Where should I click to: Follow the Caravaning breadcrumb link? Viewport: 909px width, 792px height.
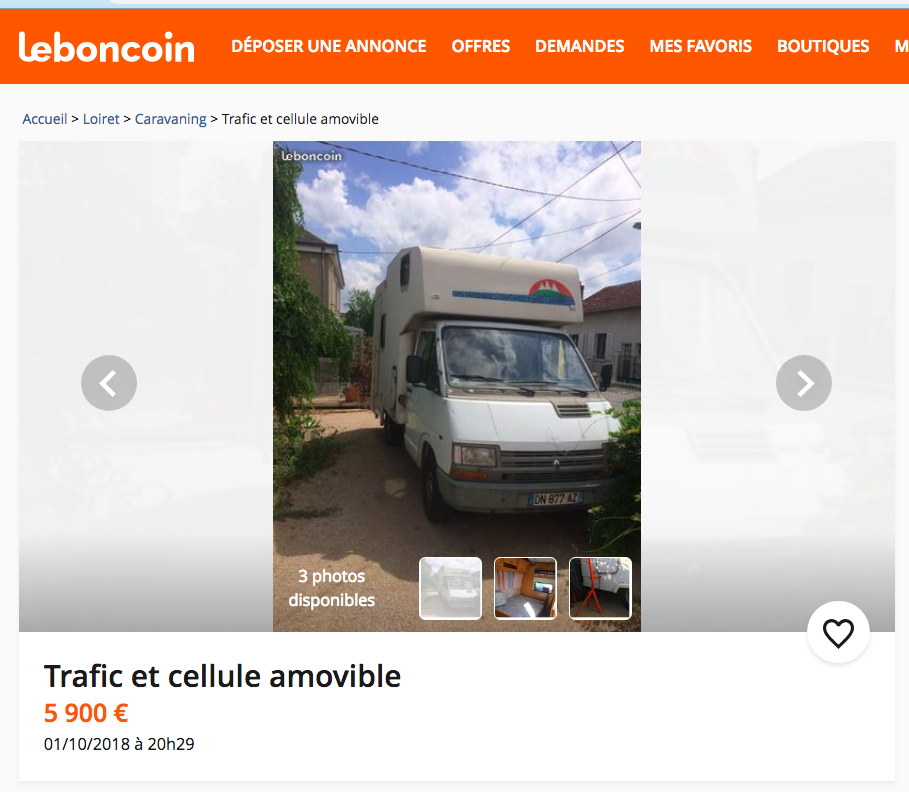pos(170,119)
